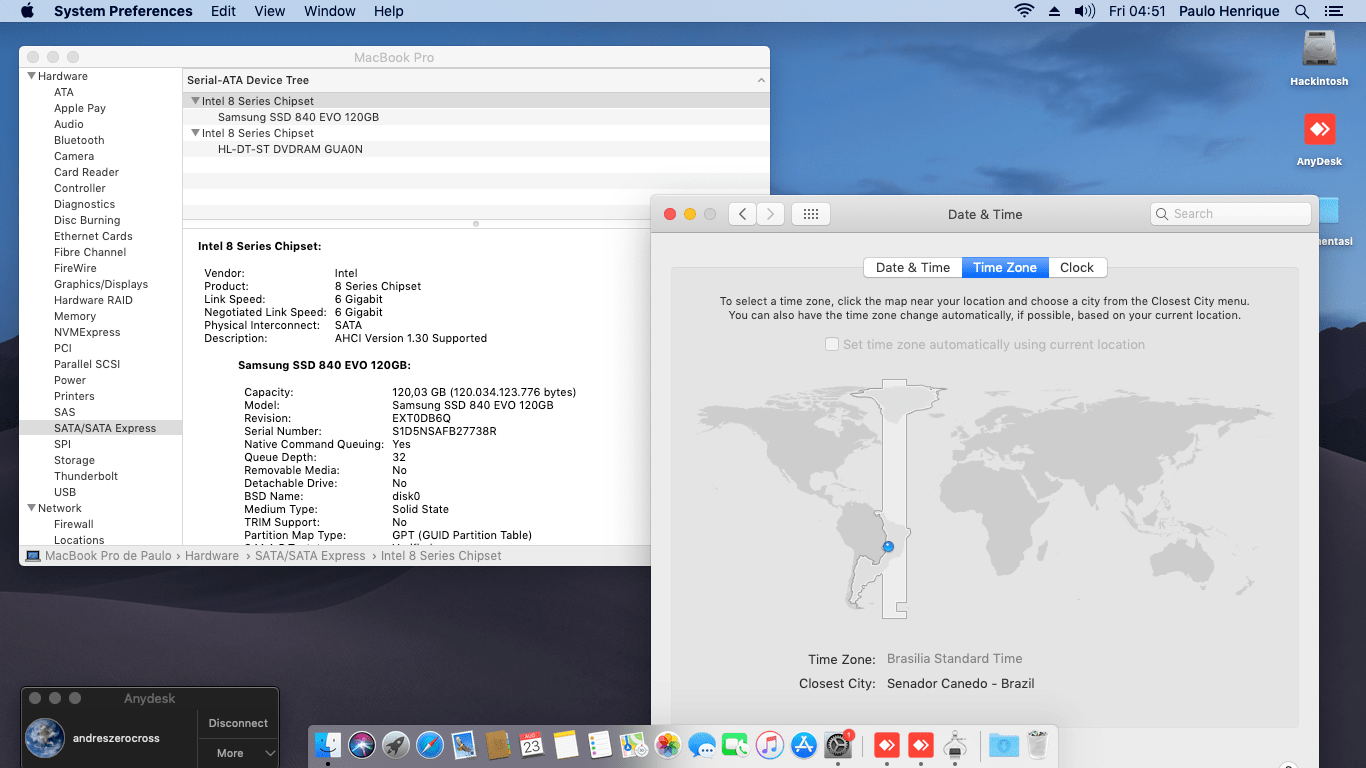The height and width of the screenshot is (768, 1366).
Task: Open the Mail app in Dock
Action: pos(464,745)
